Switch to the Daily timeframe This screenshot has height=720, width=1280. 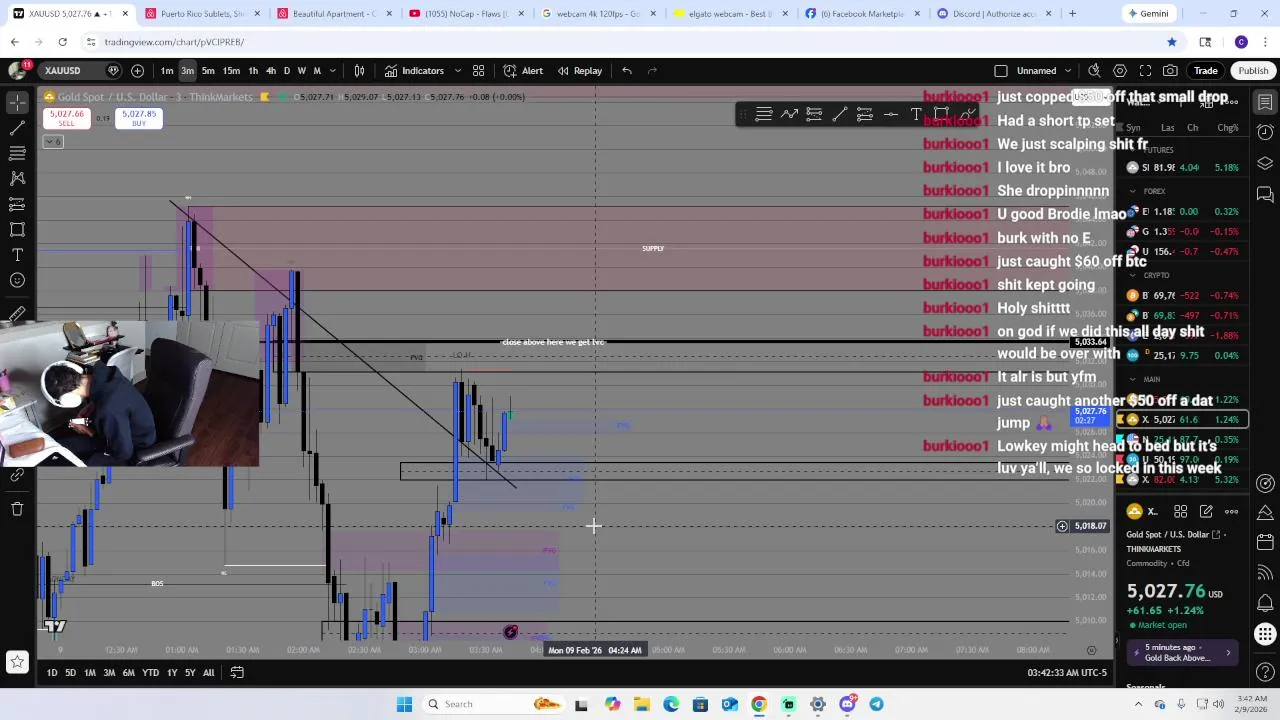[x=286, y=71]
